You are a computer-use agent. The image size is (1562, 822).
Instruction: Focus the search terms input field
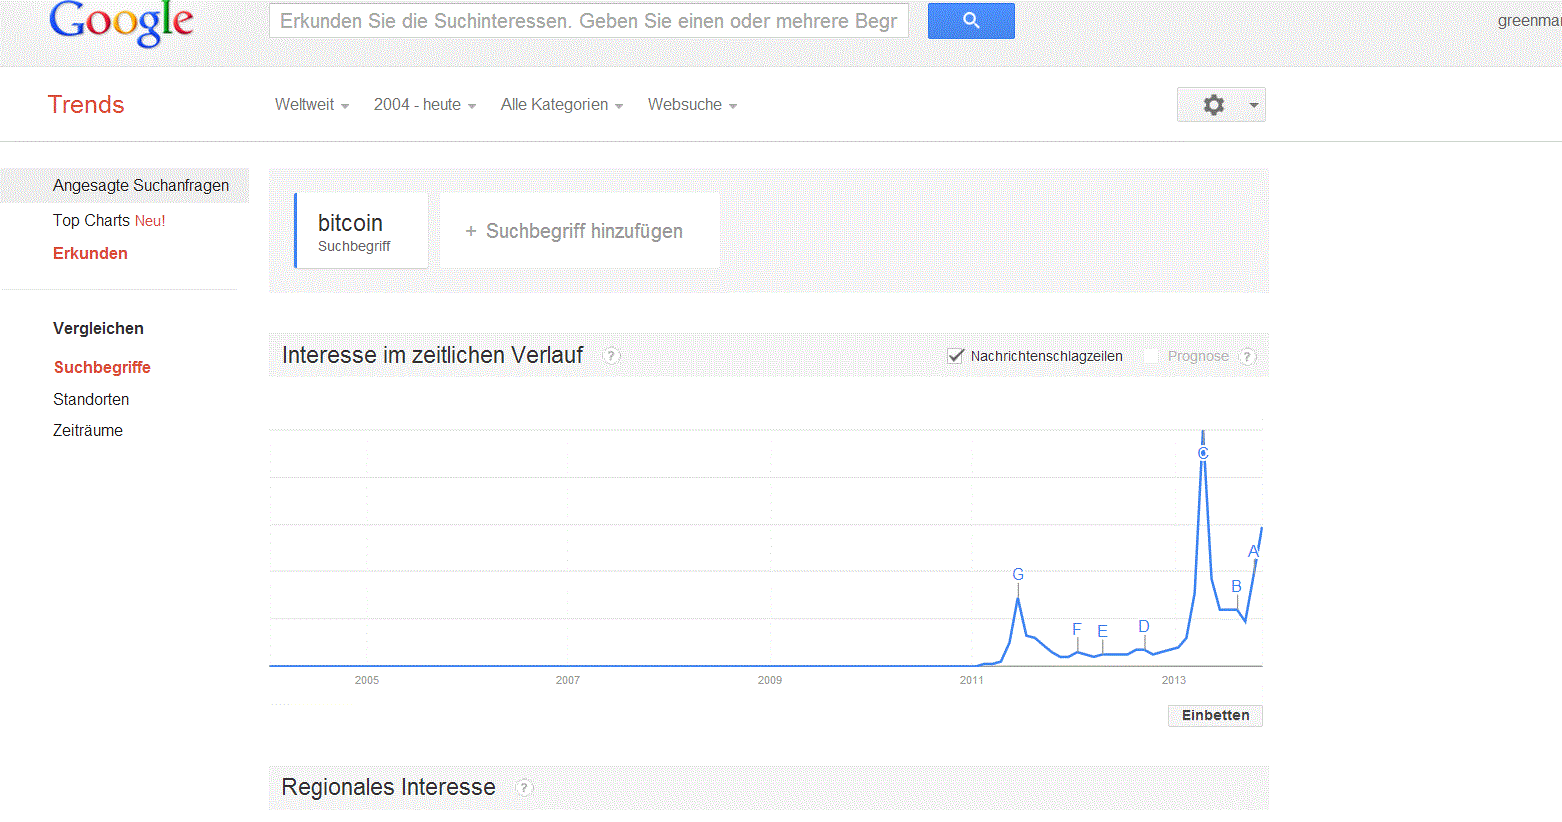[589, 21]
